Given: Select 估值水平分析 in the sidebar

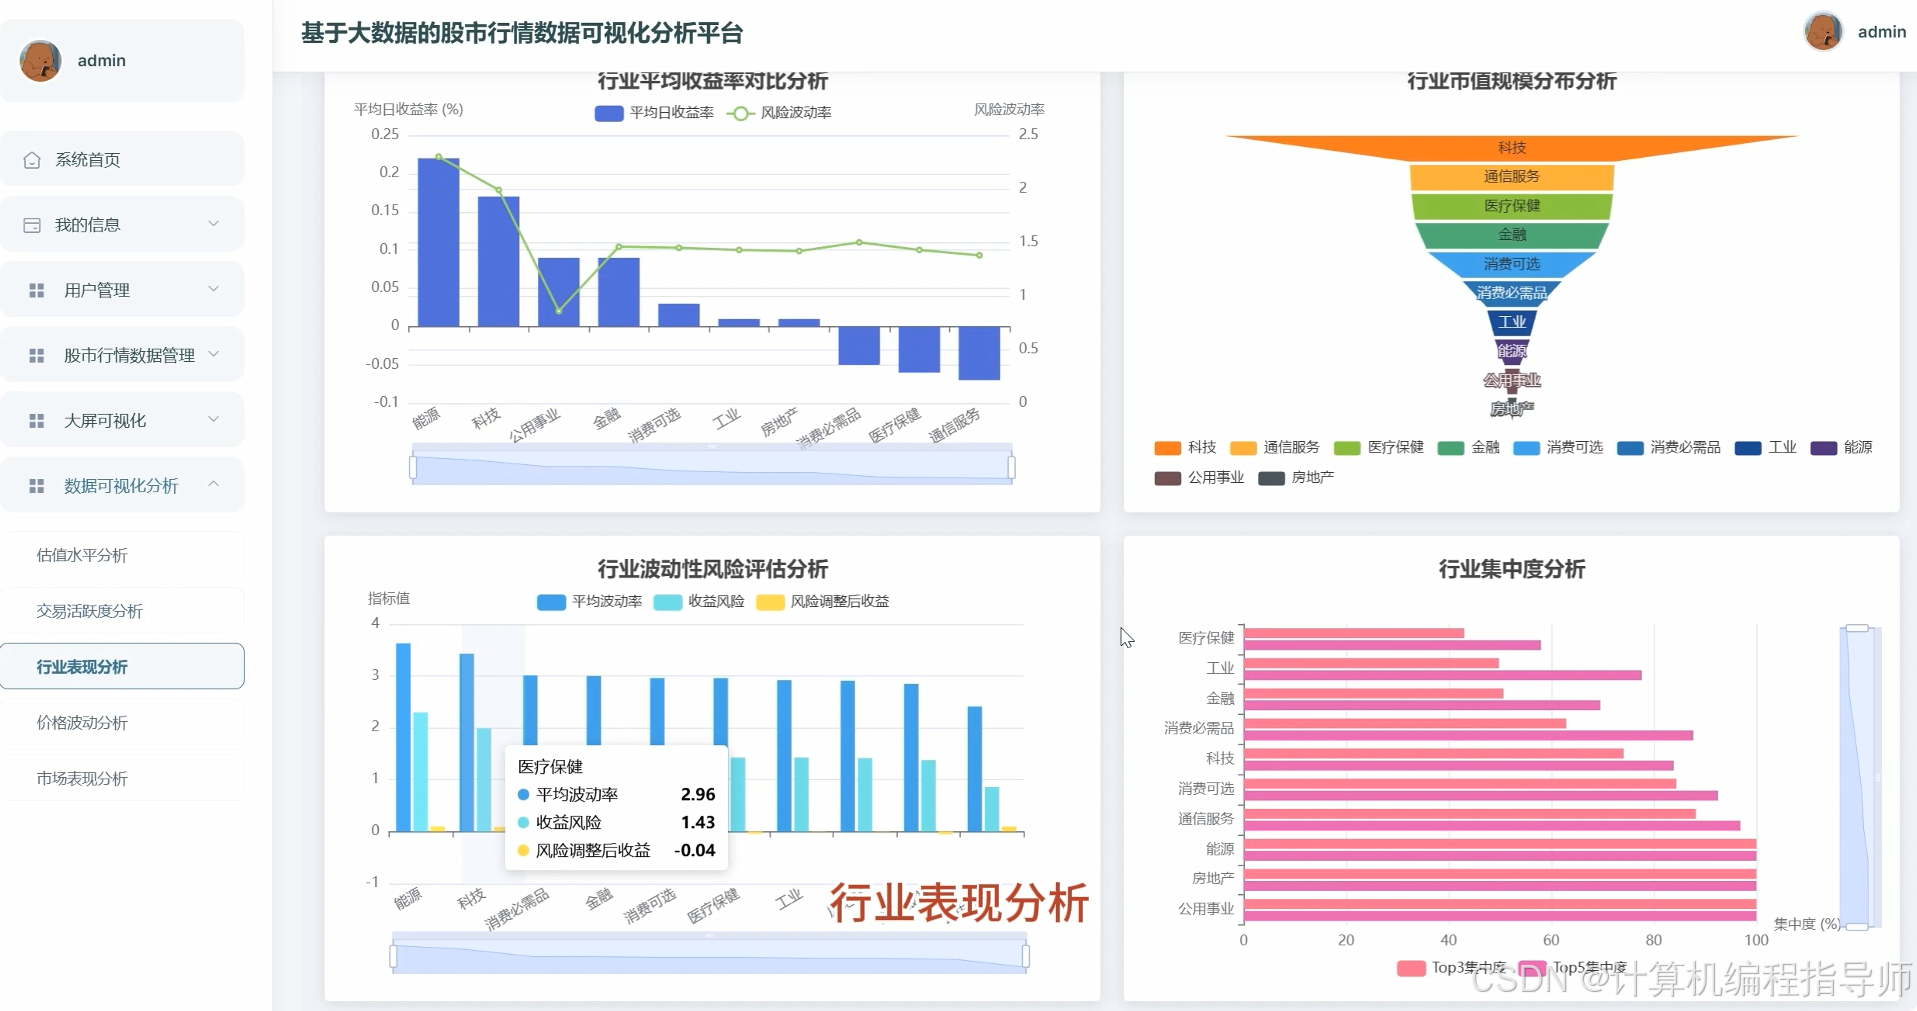Looking at the screenshot, I should click(83, 554).
